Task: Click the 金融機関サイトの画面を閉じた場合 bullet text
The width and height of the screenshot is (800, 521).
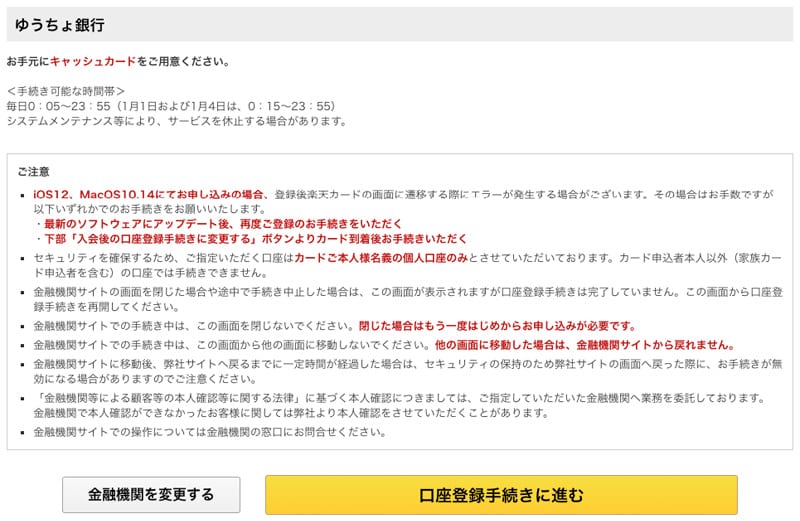Action: click(408, 299)
